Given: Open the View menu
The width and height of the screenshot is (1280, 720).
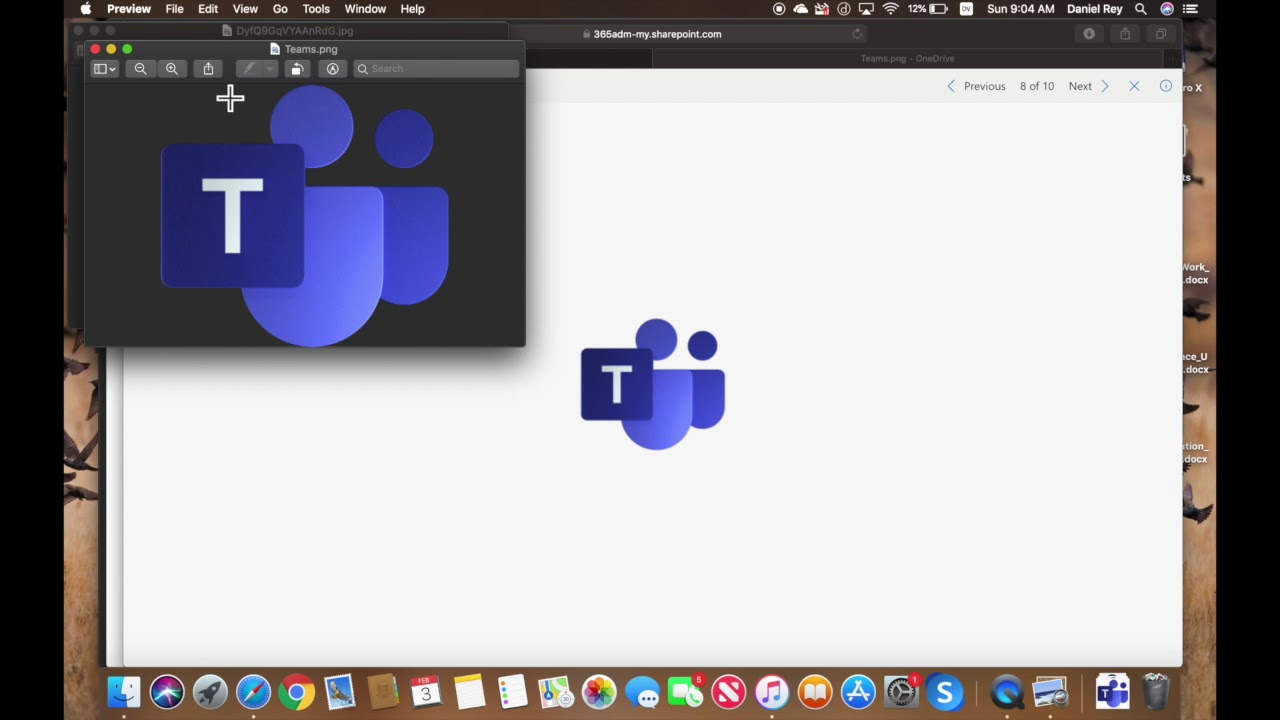Looking at the screenshot, I should click(x=245, y=9).
